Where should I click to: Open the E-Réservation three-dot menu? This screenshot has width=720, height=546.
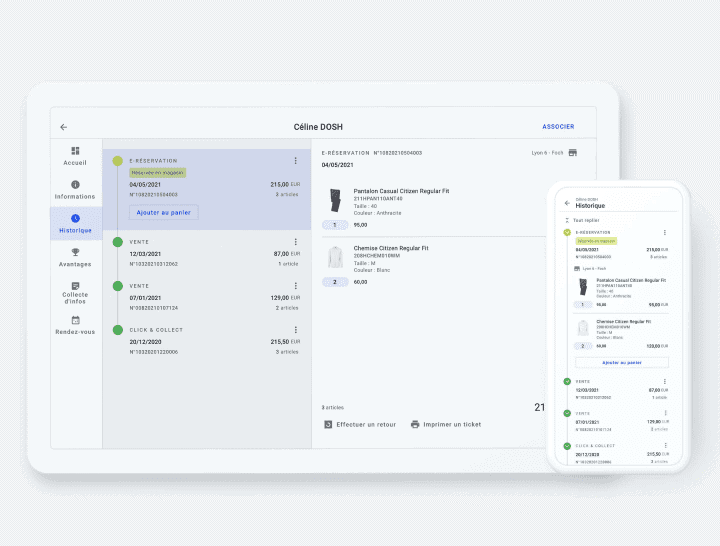295,160
